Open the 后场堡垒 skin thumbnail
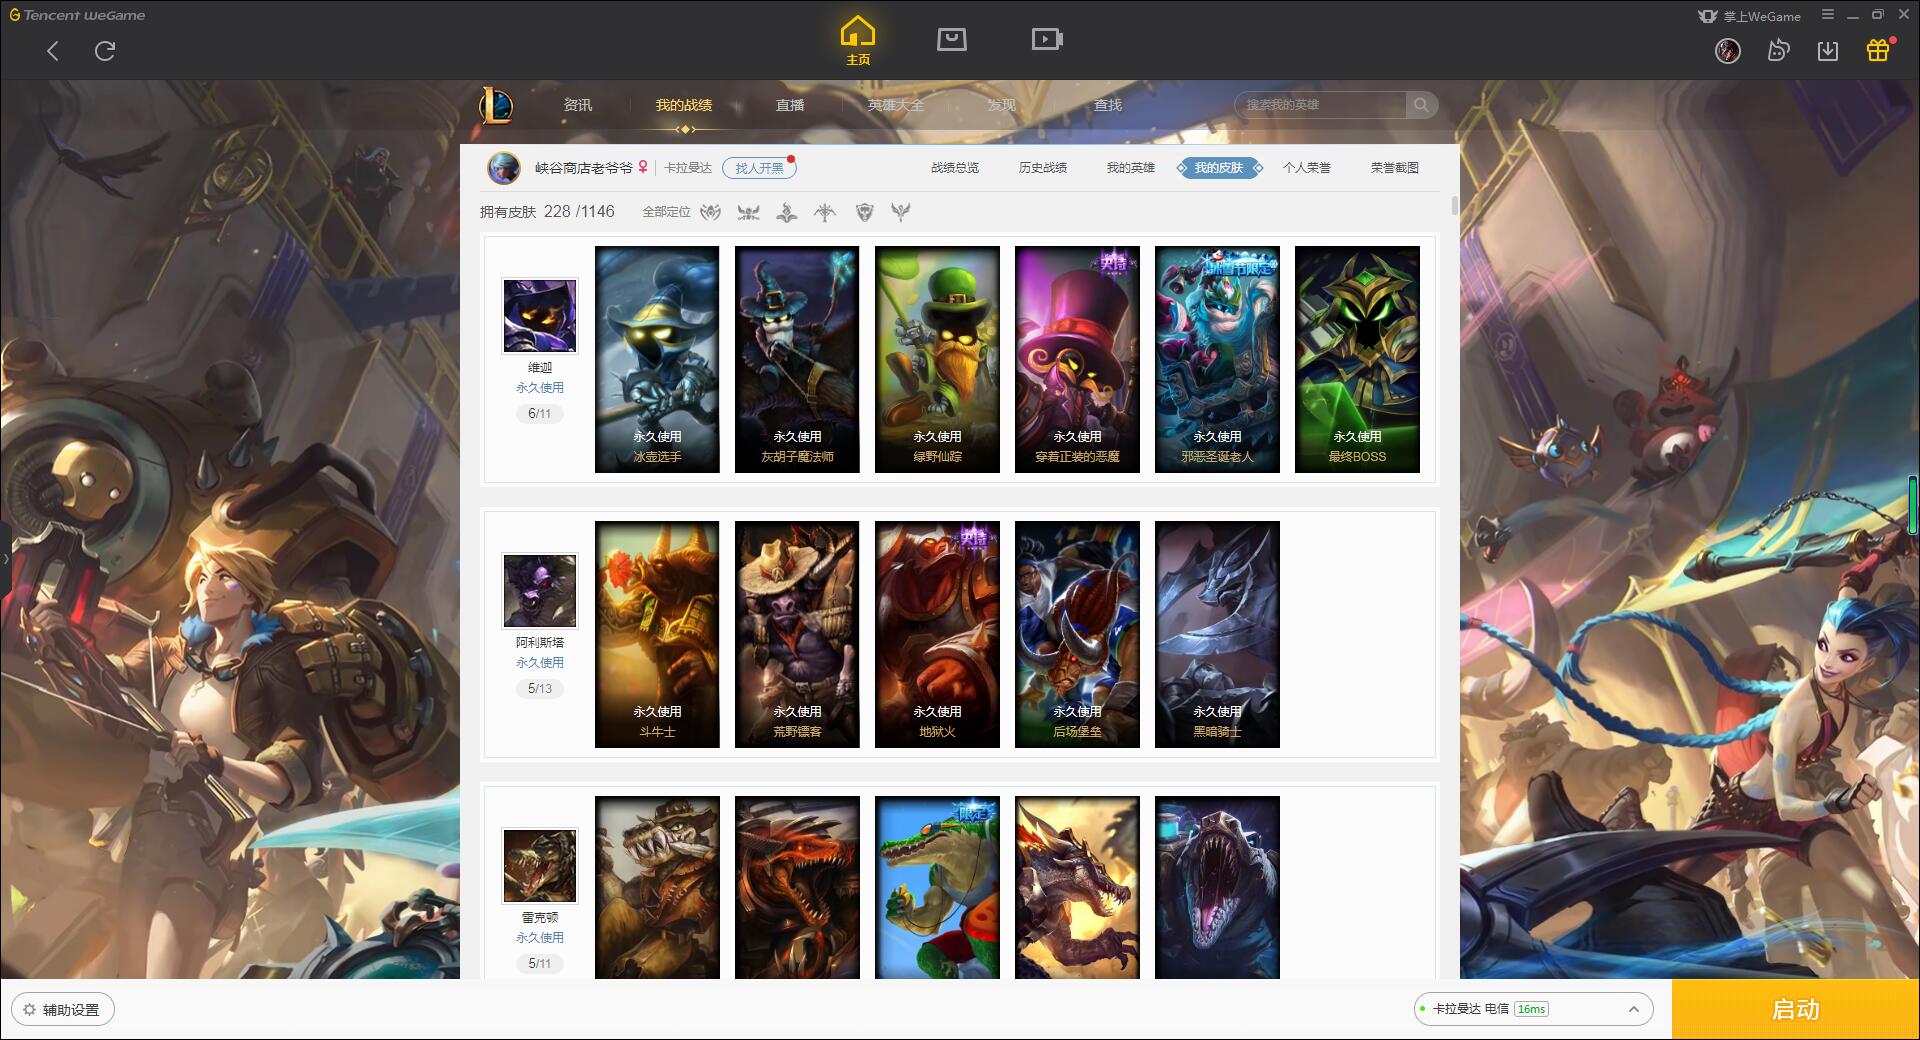This screenshot has height=1040, width=1920. (x=1077, y=635)
